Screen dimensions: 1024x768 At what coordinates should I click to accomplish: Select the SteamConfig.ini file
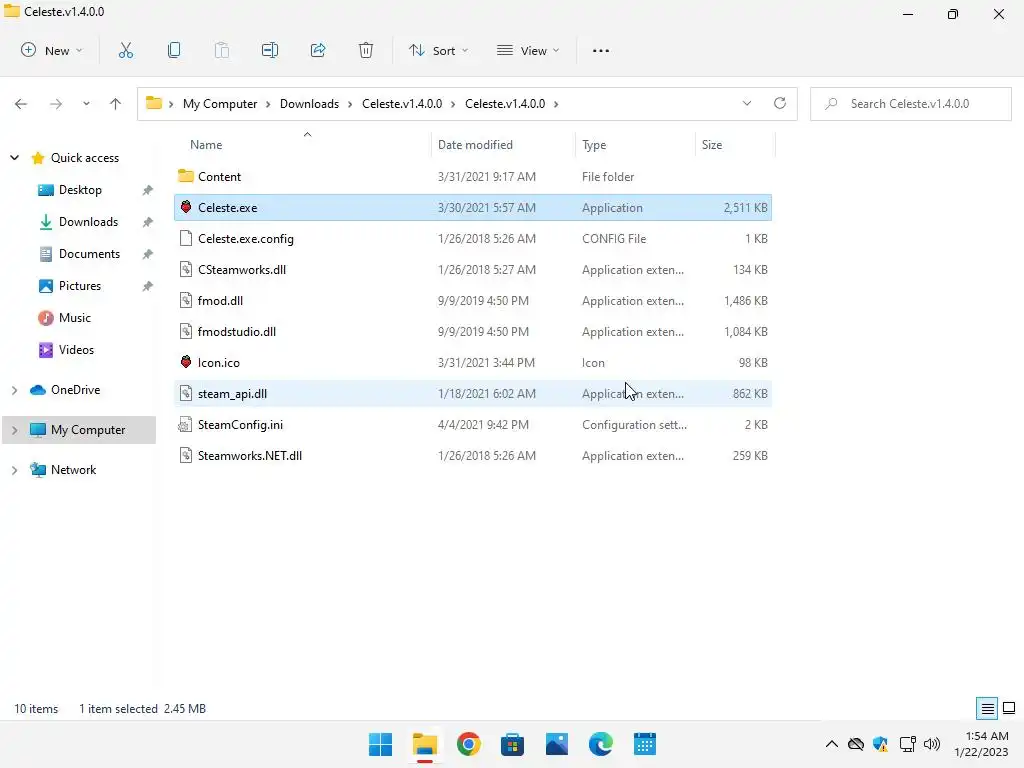coord(473,424)
